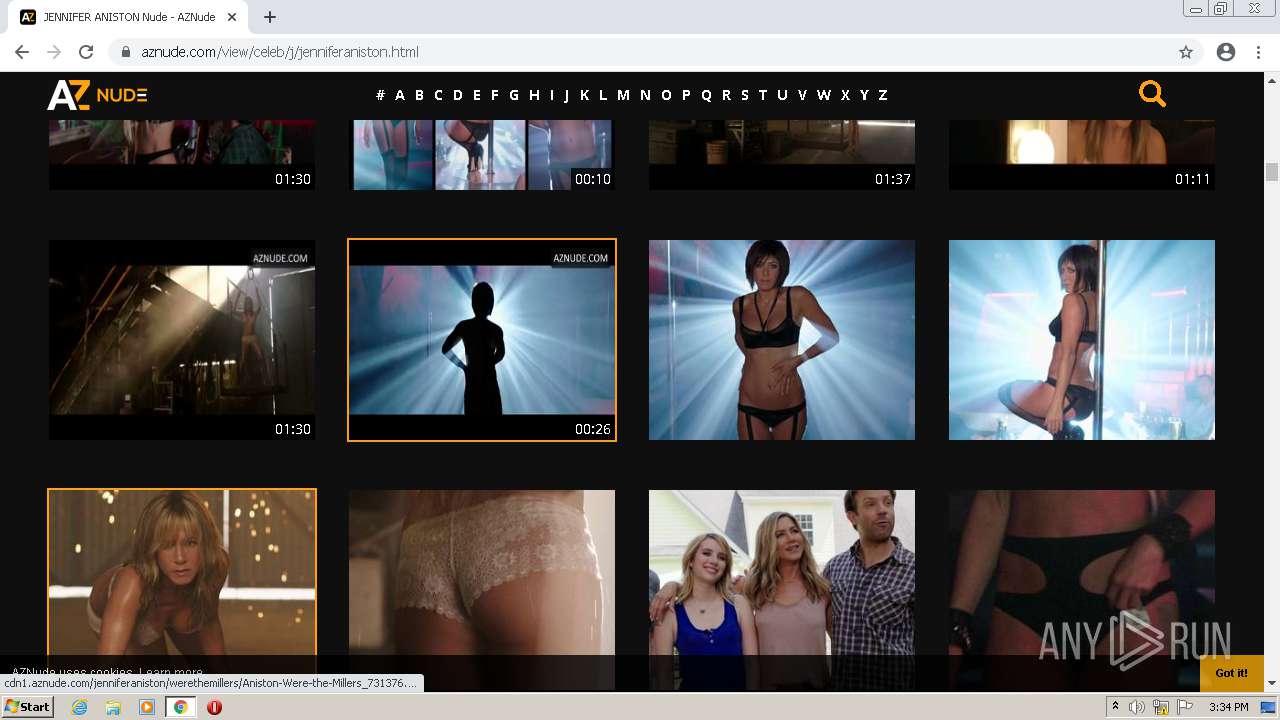This screenshot has width=1280, height=720.
Task: Reload the page
Action: [x=86, y=52]
